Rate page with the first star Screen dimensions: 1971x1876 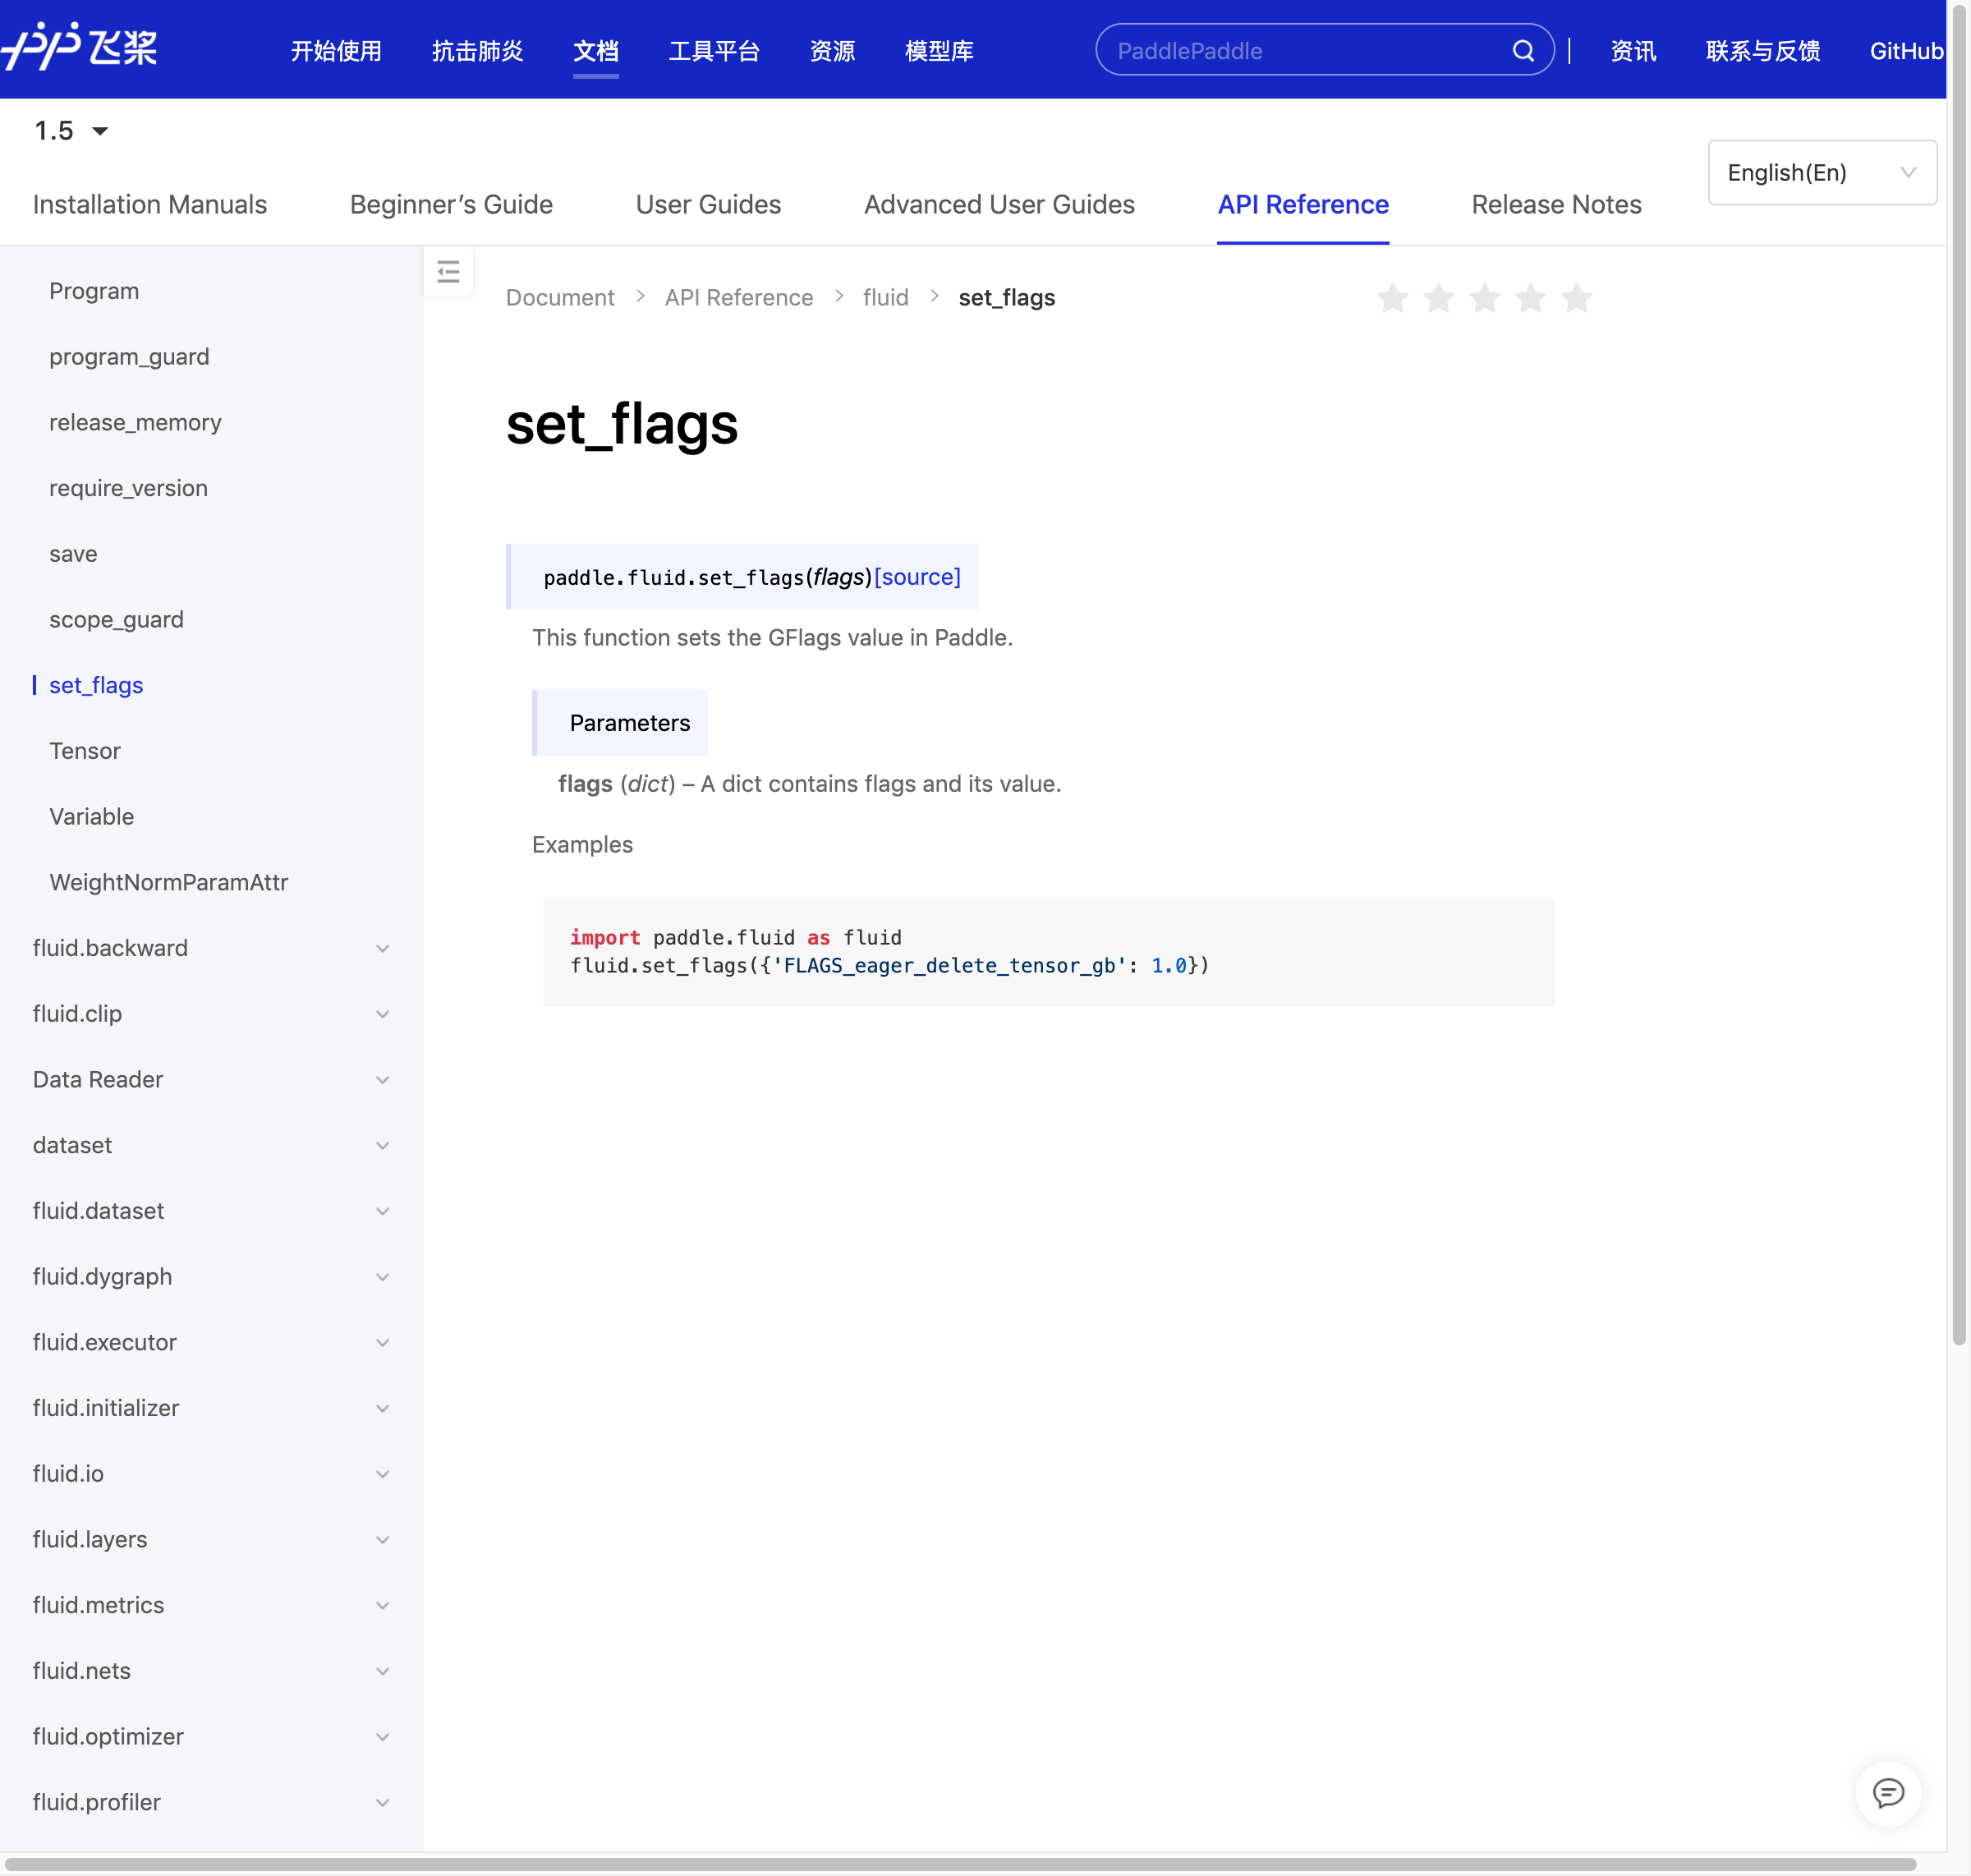[1392, 298]
